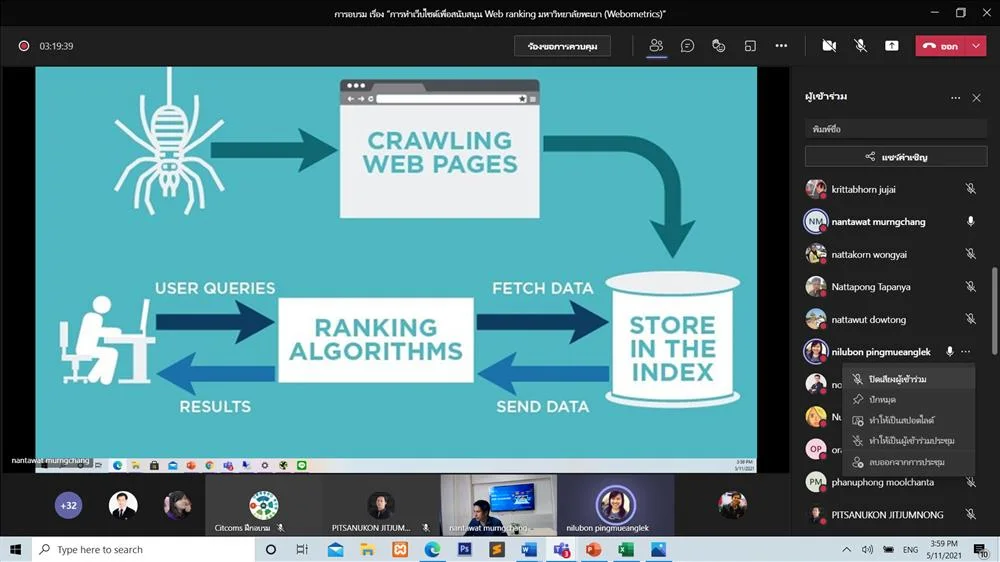Select the nilubon pingmueanglek video tile

615,505
